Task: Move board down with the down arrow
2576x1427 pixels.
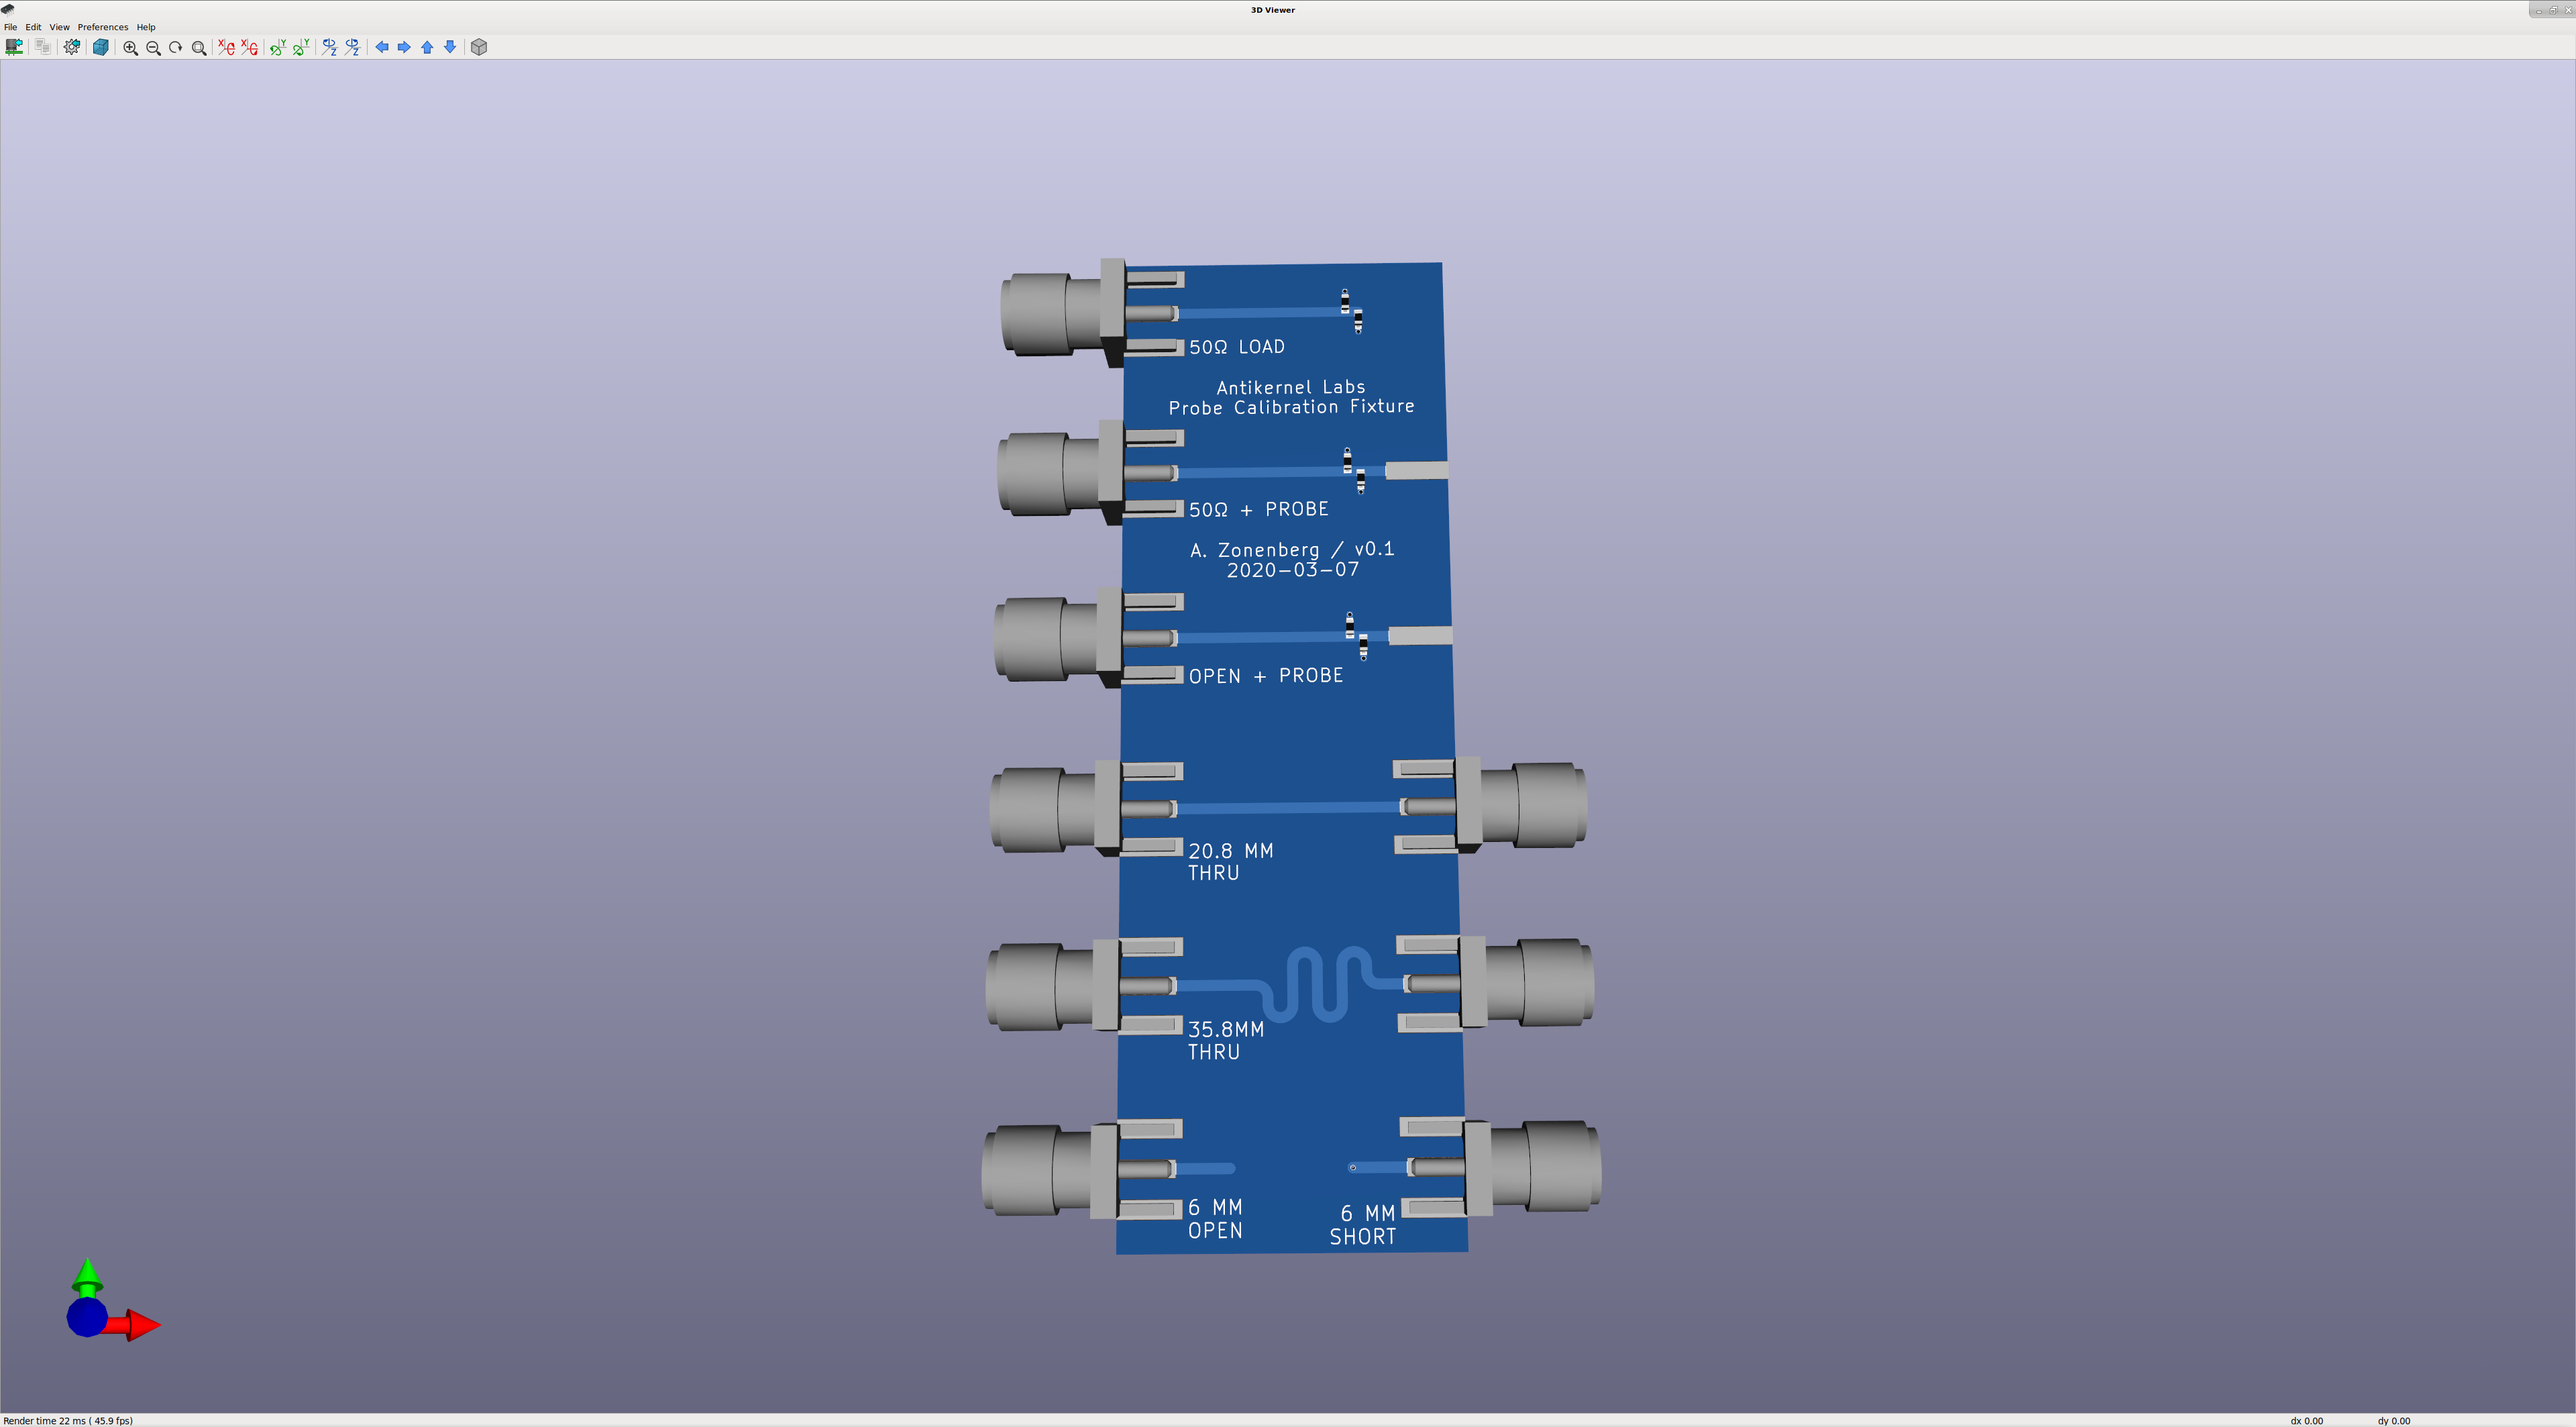Action: [x=450, y=47]
